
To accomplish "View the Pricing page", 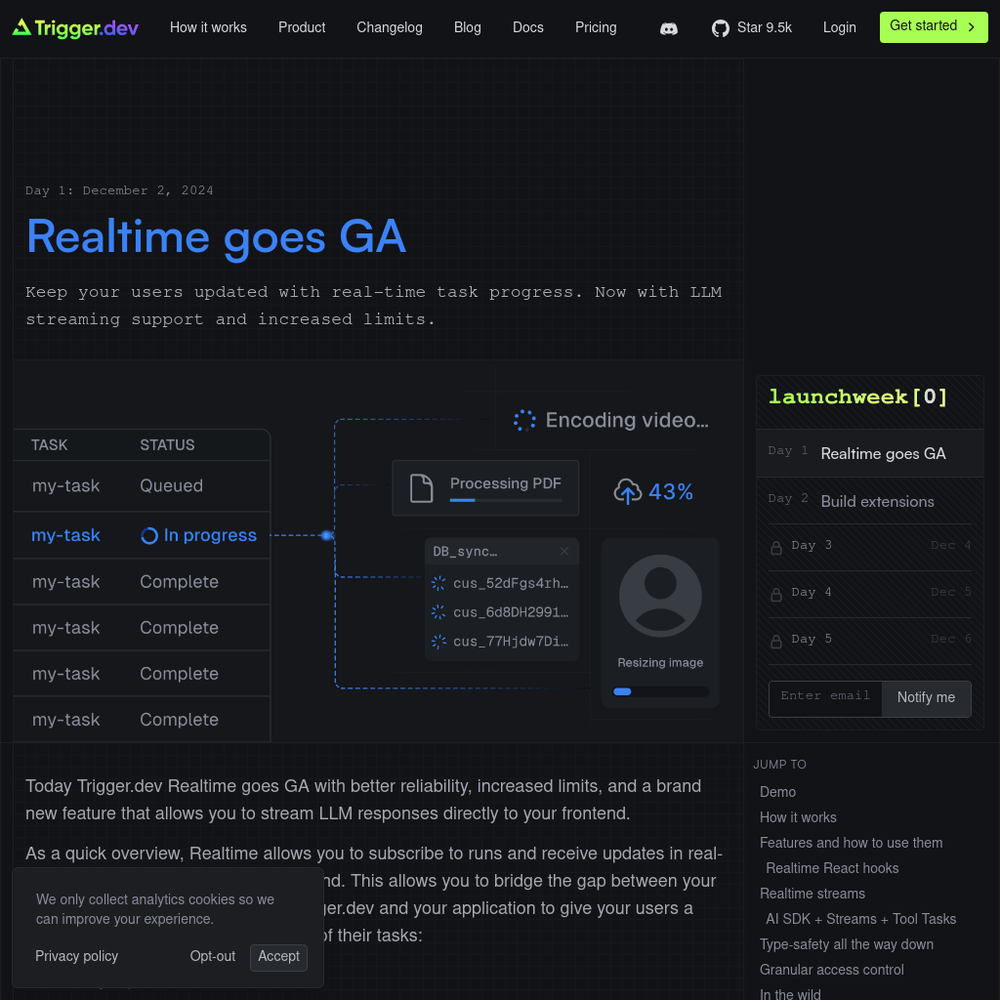I will (x=596, y=27).
